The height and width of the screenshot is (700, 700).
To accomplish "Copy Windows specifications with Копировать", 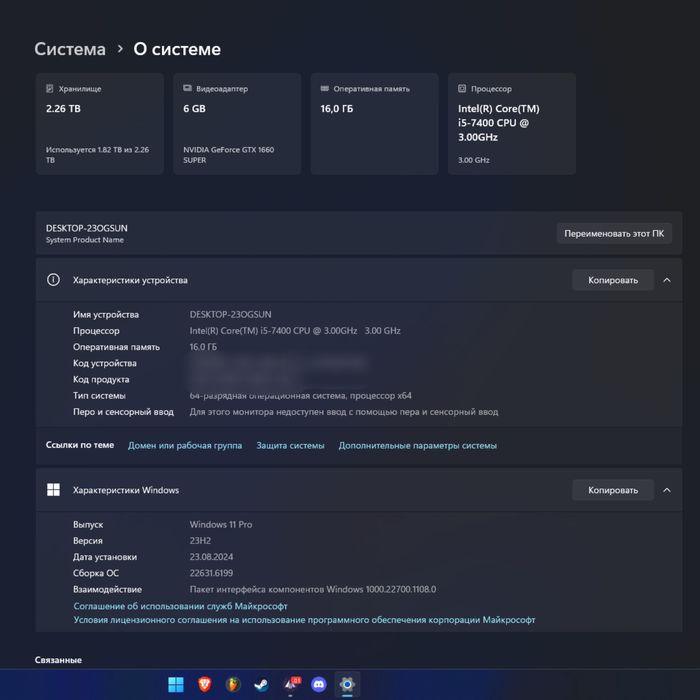I will pos(613,490).
